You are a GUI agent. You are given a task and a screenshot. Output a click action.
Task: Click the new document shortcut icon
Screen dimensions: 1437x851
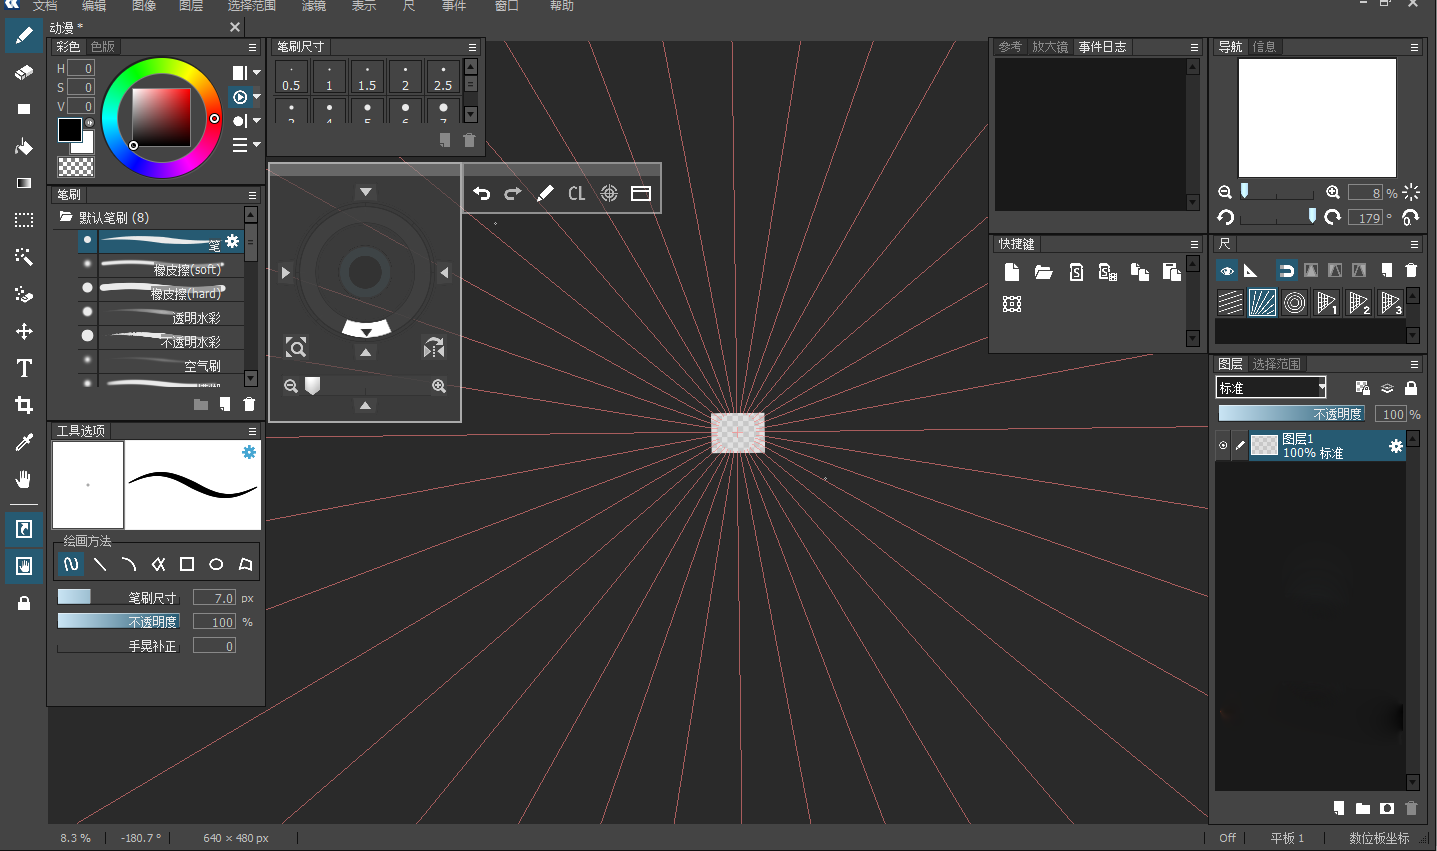click(x=1012, y=272)
